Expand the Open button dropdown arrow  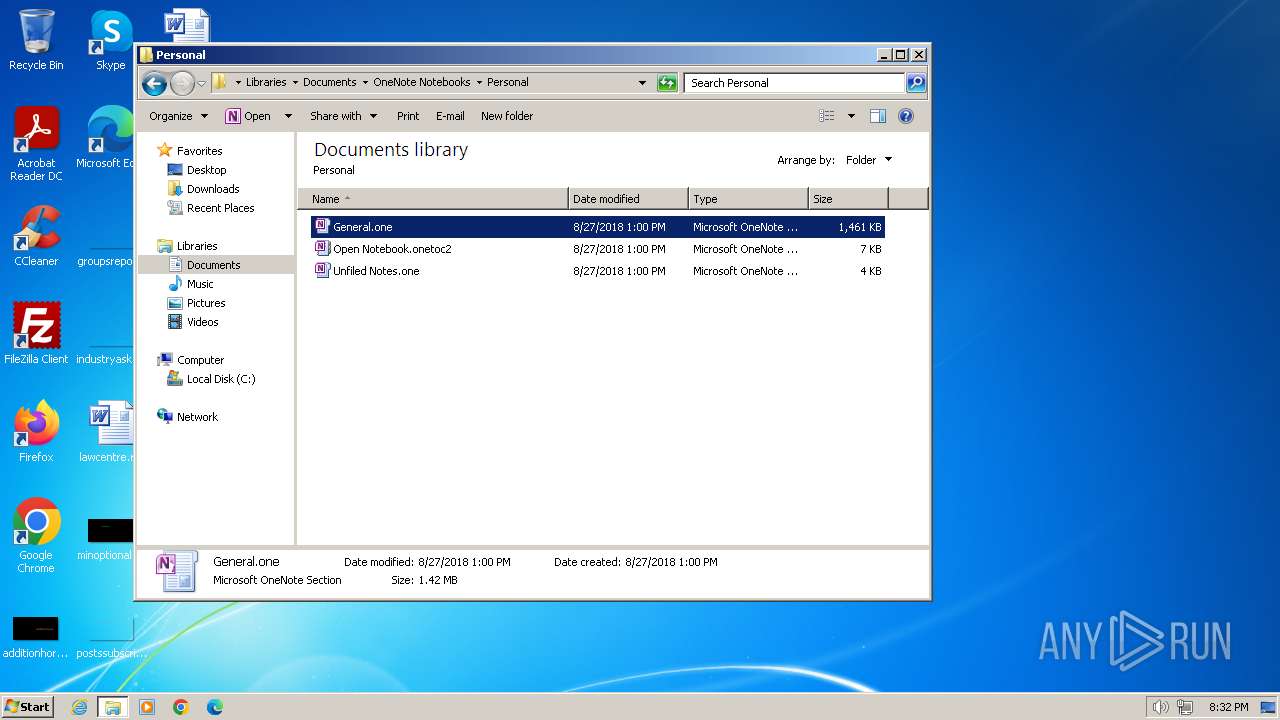(288, 116)
